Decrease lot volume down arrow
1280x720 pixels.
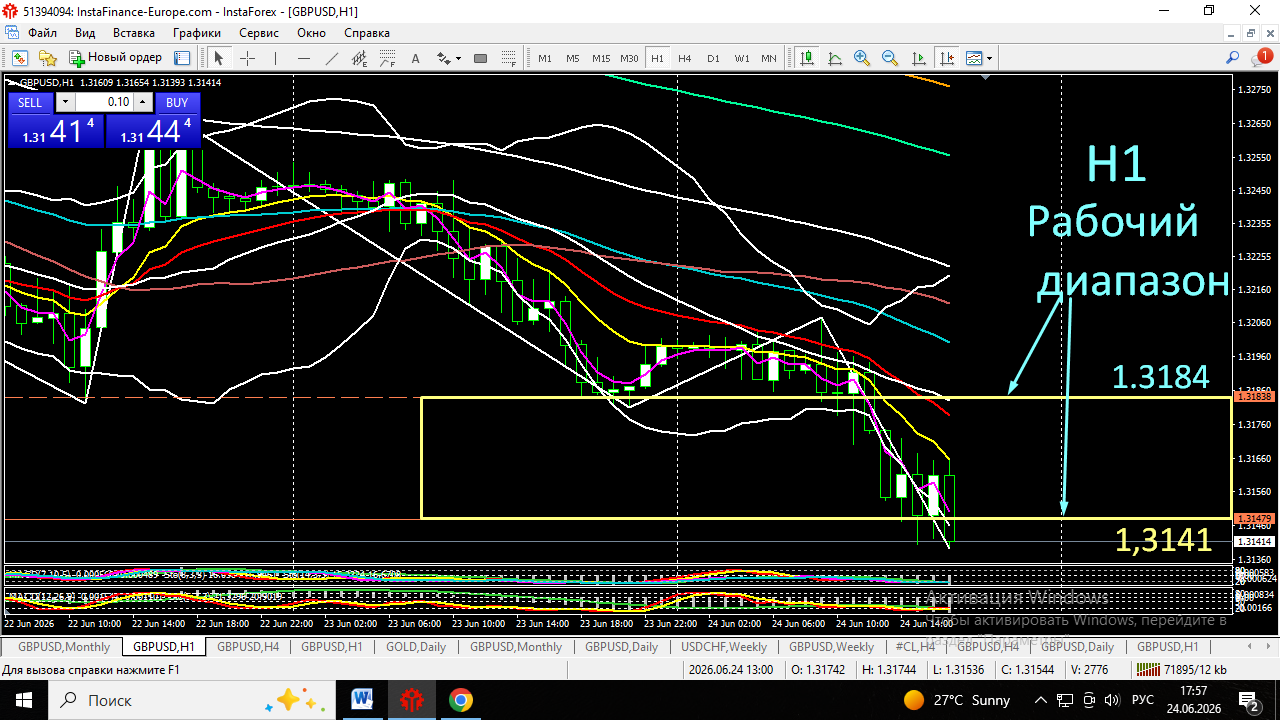pos(65,102)
